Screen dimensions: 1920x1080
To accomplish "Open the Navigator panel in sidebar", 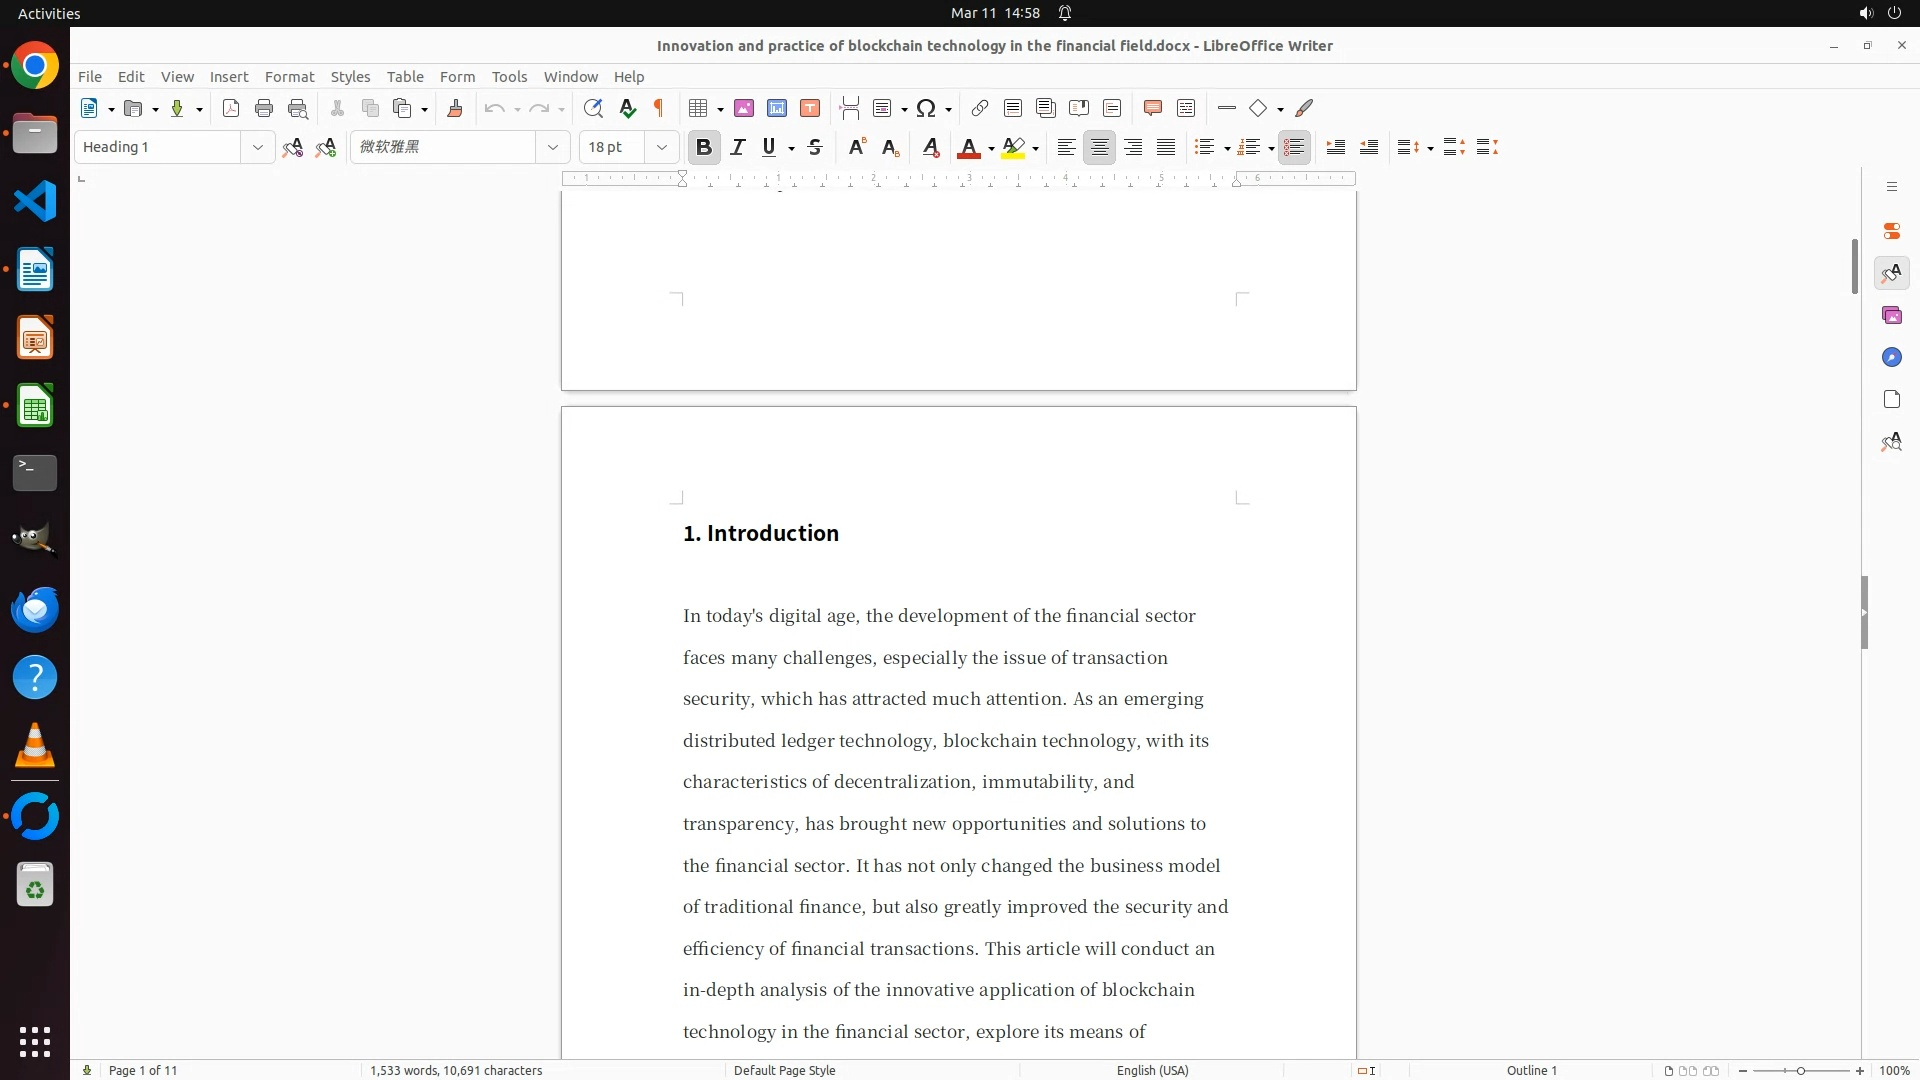I will 1891,357.
